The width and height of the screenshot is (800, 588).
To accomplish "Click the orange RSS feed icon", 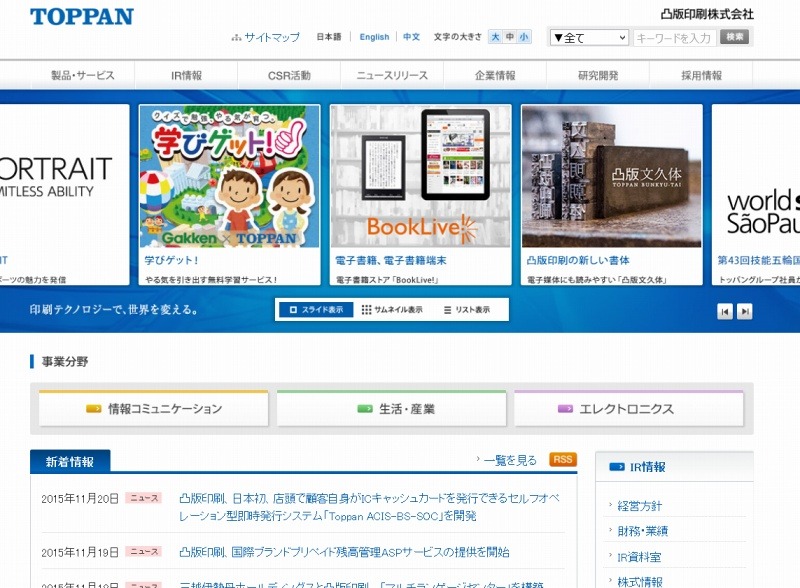I will 563,459.
